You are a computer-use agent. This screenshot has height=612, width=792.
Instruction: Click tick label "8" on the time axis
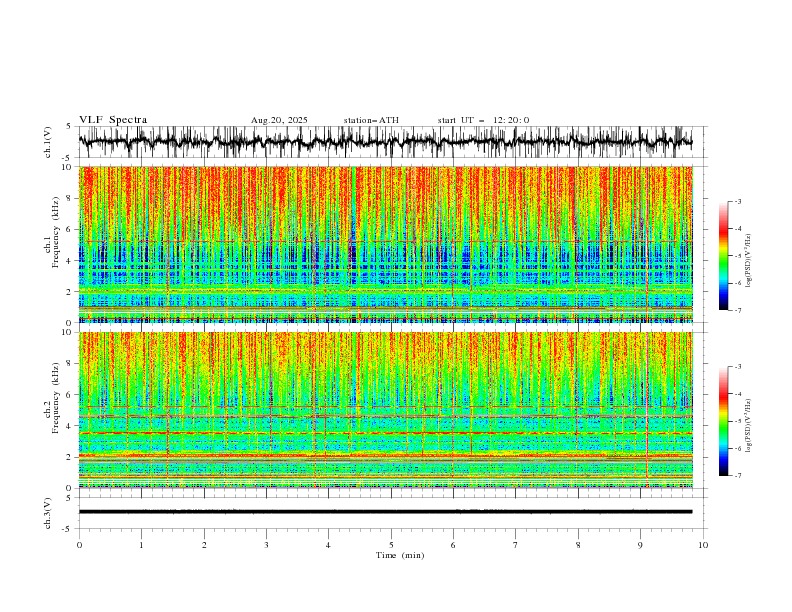tap(578, 545)
